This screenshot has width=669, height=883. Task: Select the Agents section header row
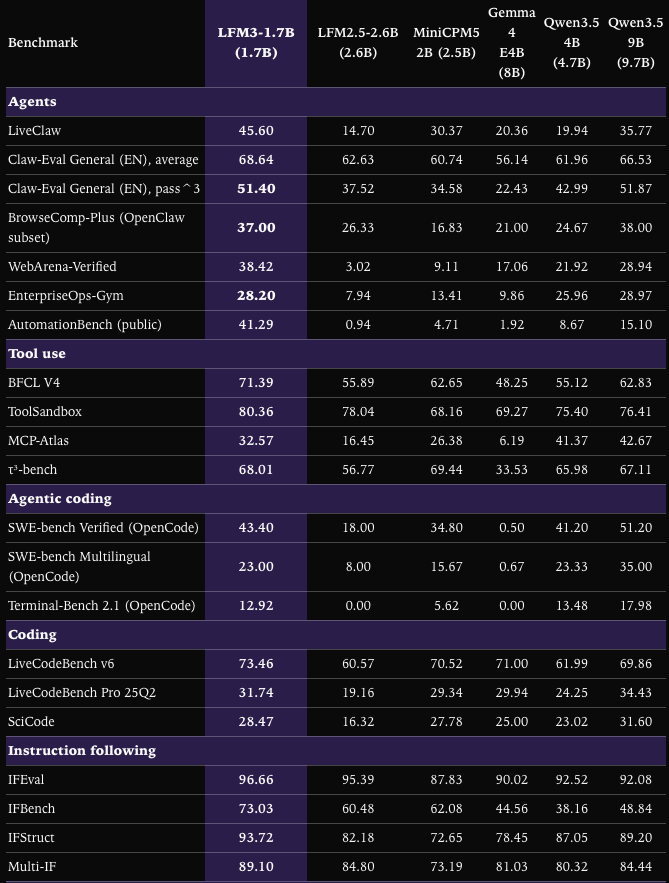[x=336, y=102]
